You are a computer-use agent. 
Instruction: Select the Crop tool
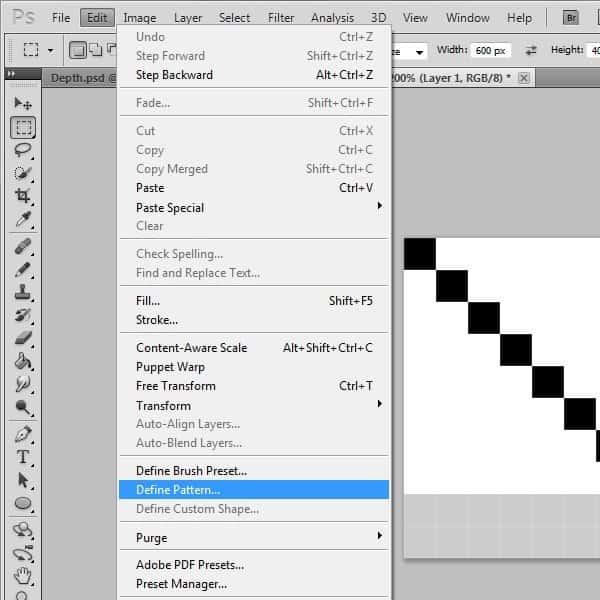[x=23, y=196]
